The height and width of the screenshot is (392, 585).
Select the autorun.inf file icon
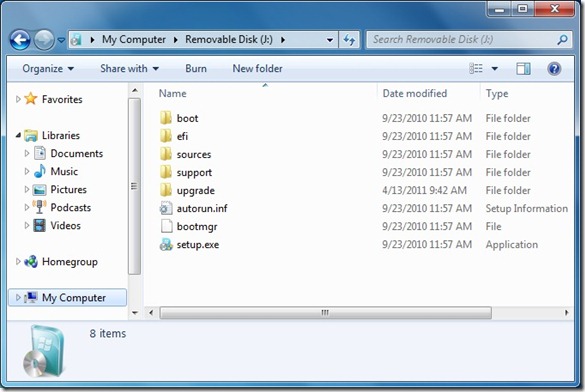[166, 208]
